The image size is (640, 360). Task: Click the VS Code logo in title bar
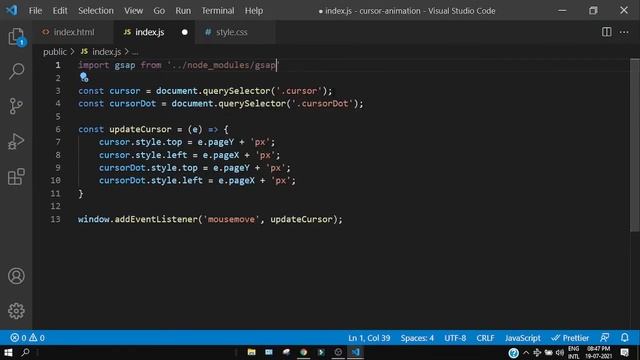coord(11,10)
